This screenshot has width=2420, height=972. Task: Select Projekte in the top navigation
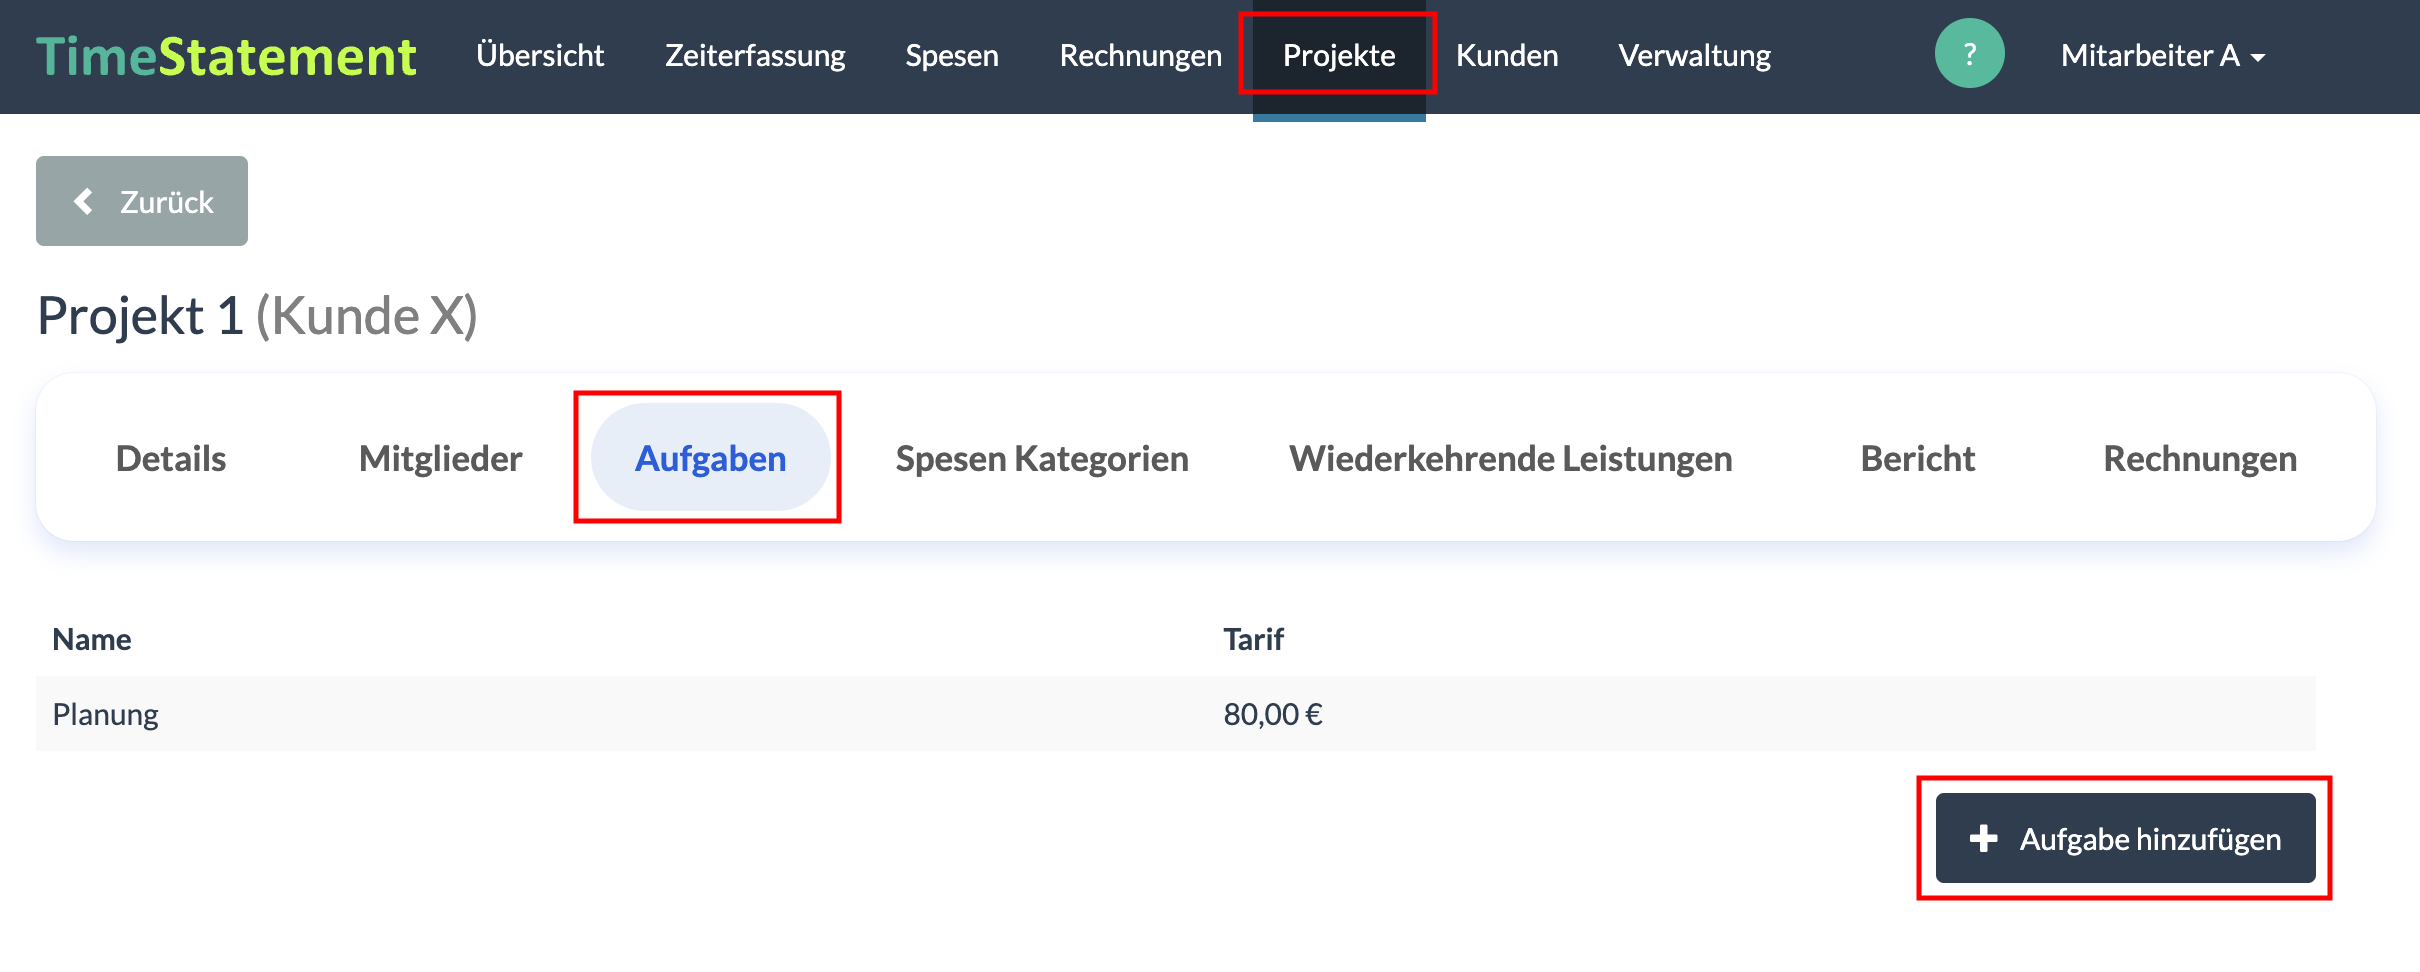1339,56
